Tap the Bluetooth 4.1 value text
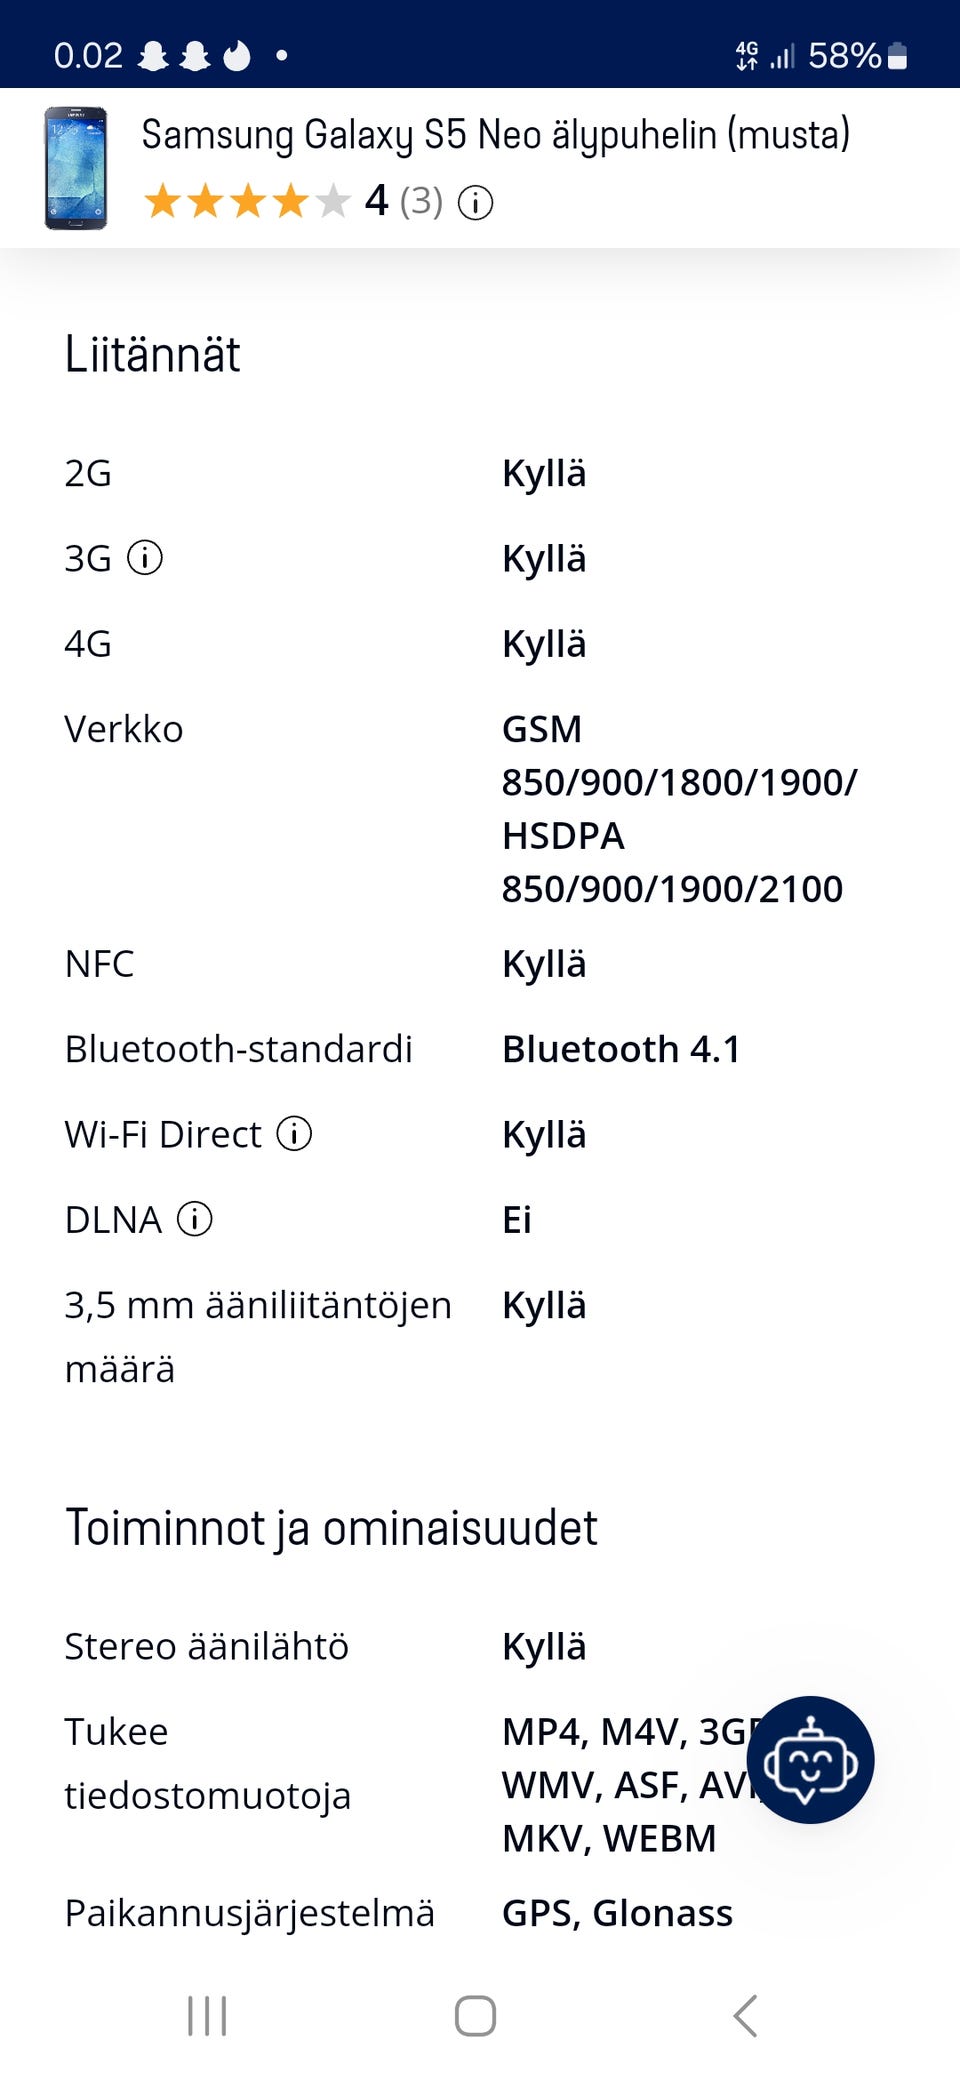960x2080 pixels. click(621, 1049)
